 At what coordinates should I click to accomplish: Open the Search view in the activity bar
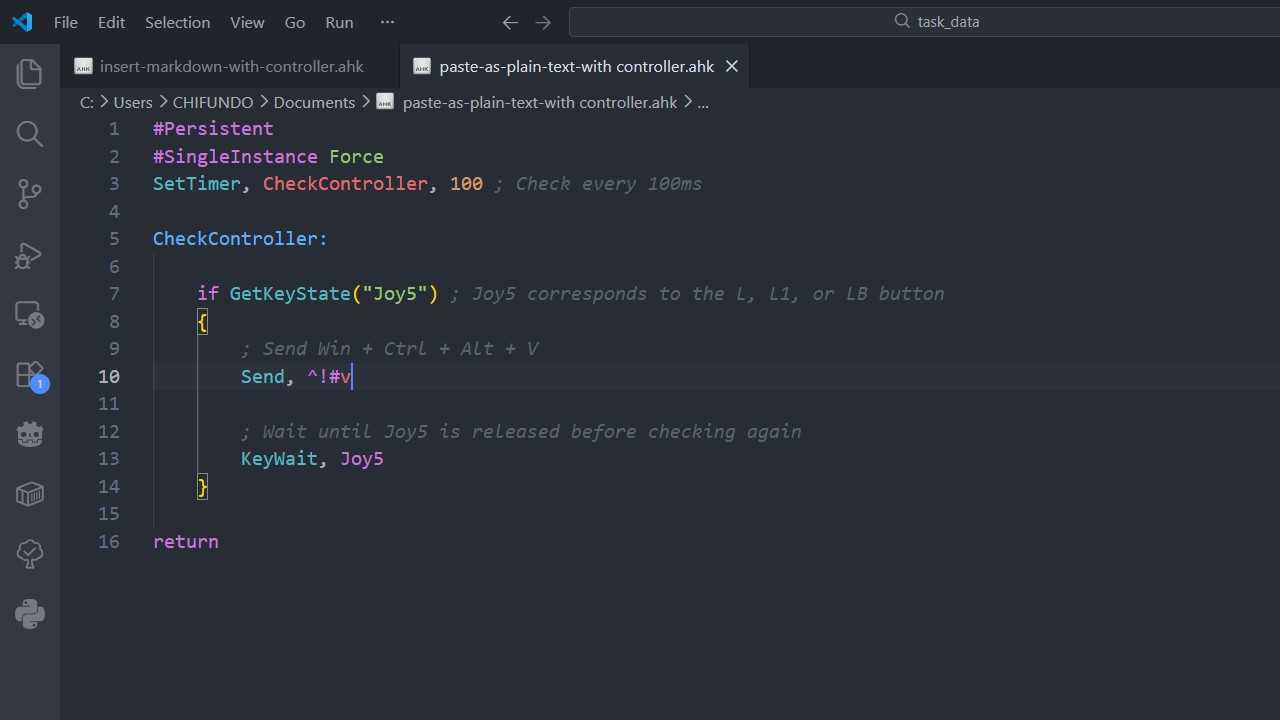tap(30, 134)
